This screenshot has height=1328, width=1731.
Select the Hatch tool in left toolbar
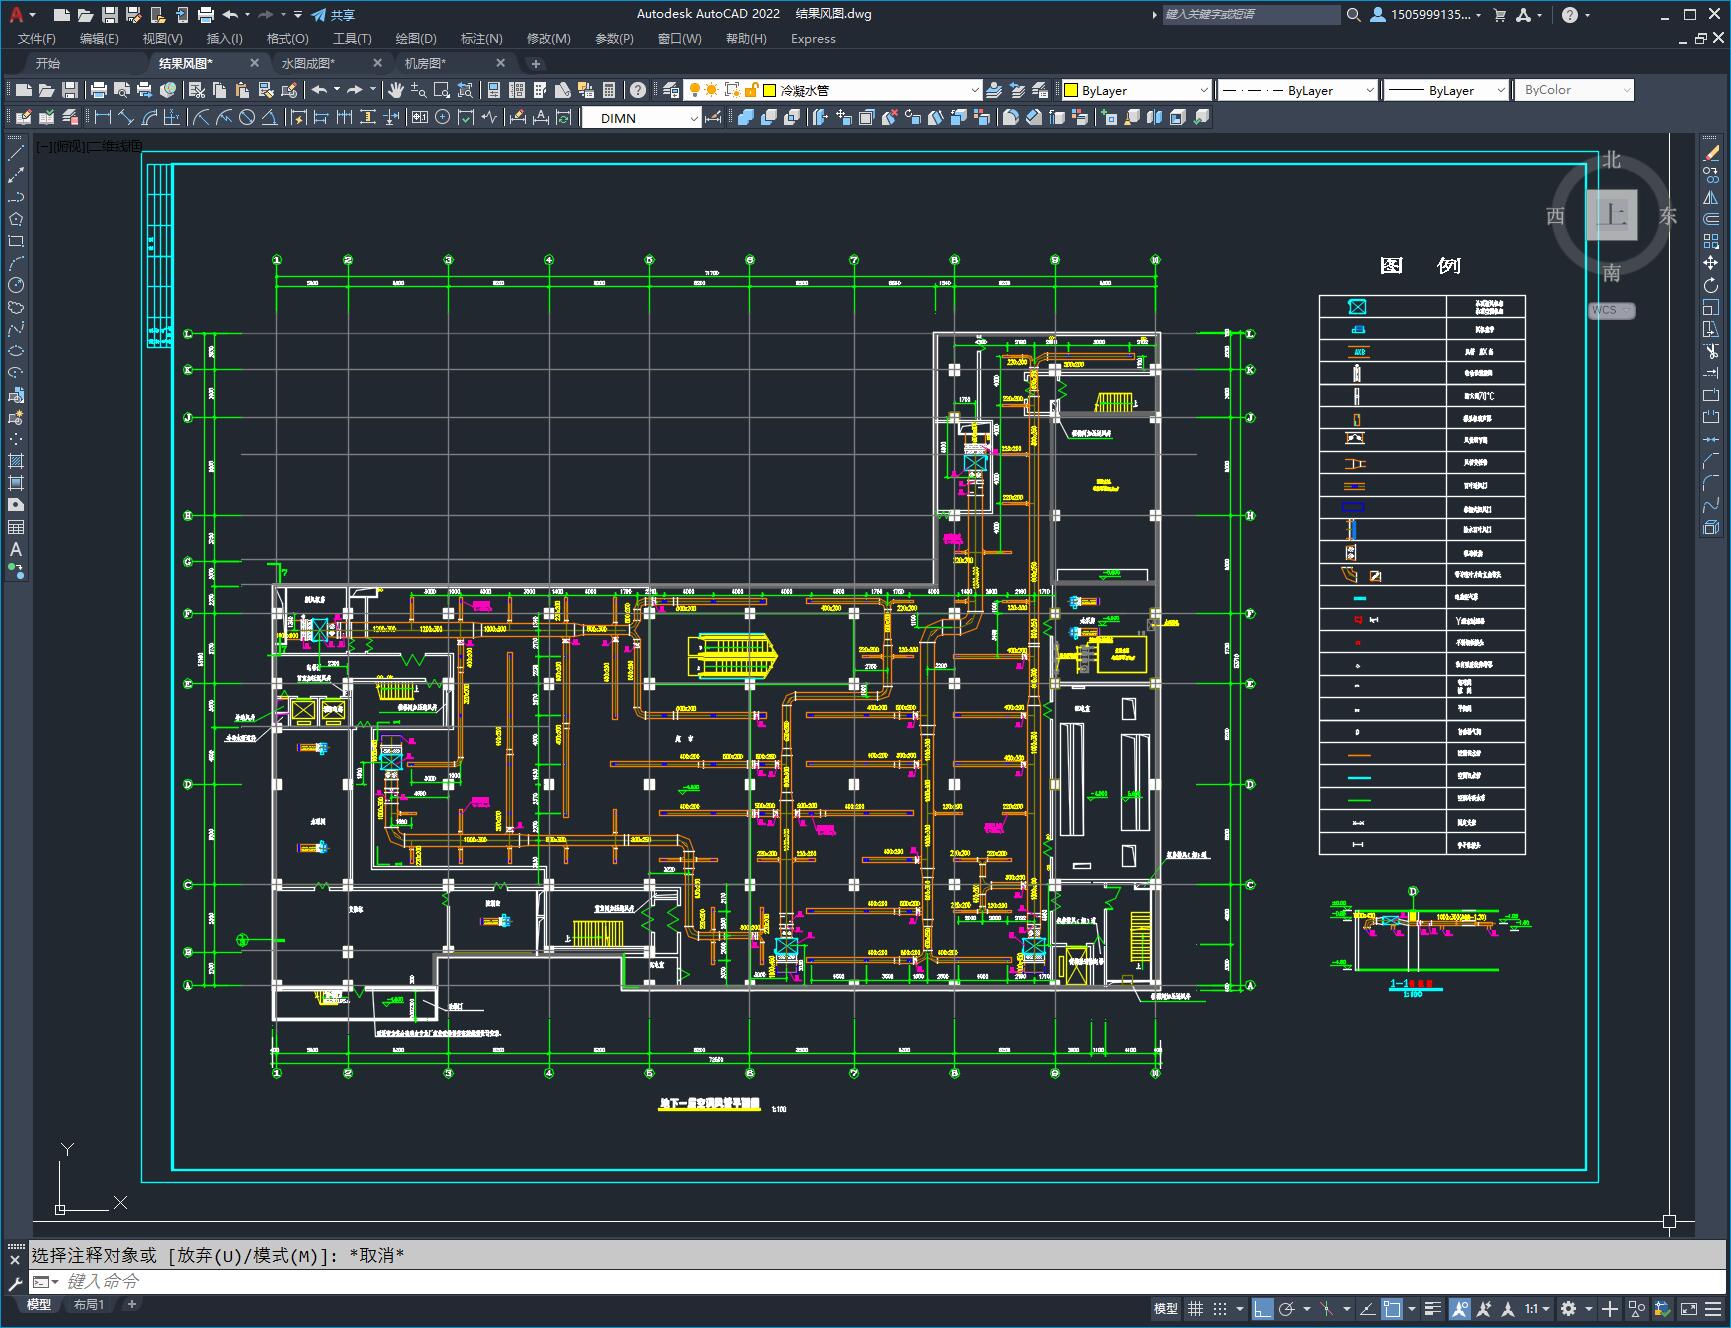[x=16, y=461]
